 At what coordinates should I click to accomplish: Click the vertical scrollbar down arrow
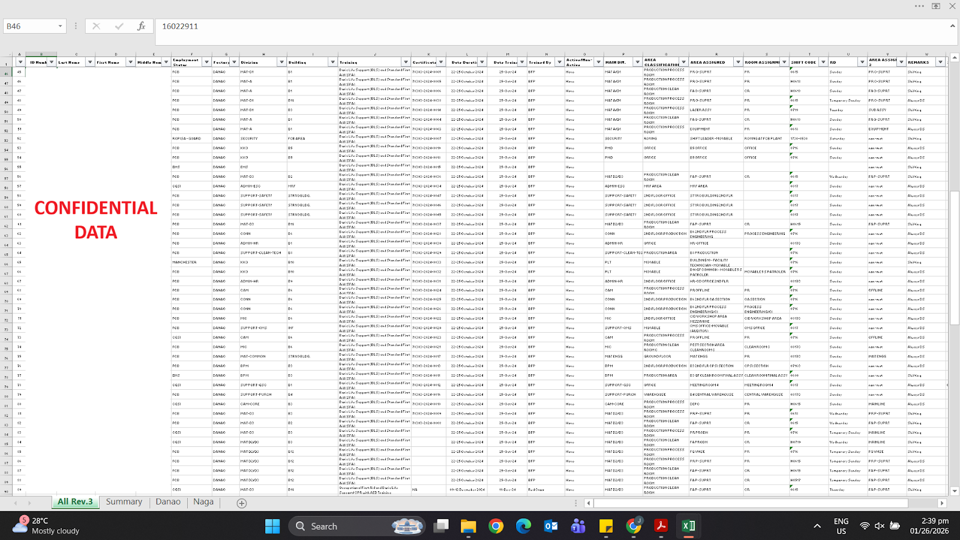pyautogui.click(x=954, y=491)
